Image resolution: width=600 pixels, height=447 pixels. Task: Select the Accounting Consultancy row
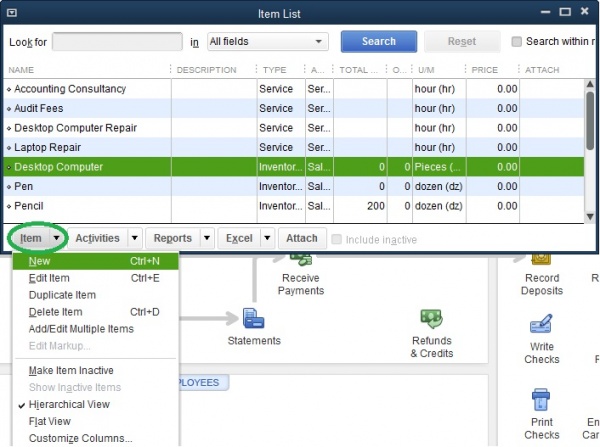(293, 89)
